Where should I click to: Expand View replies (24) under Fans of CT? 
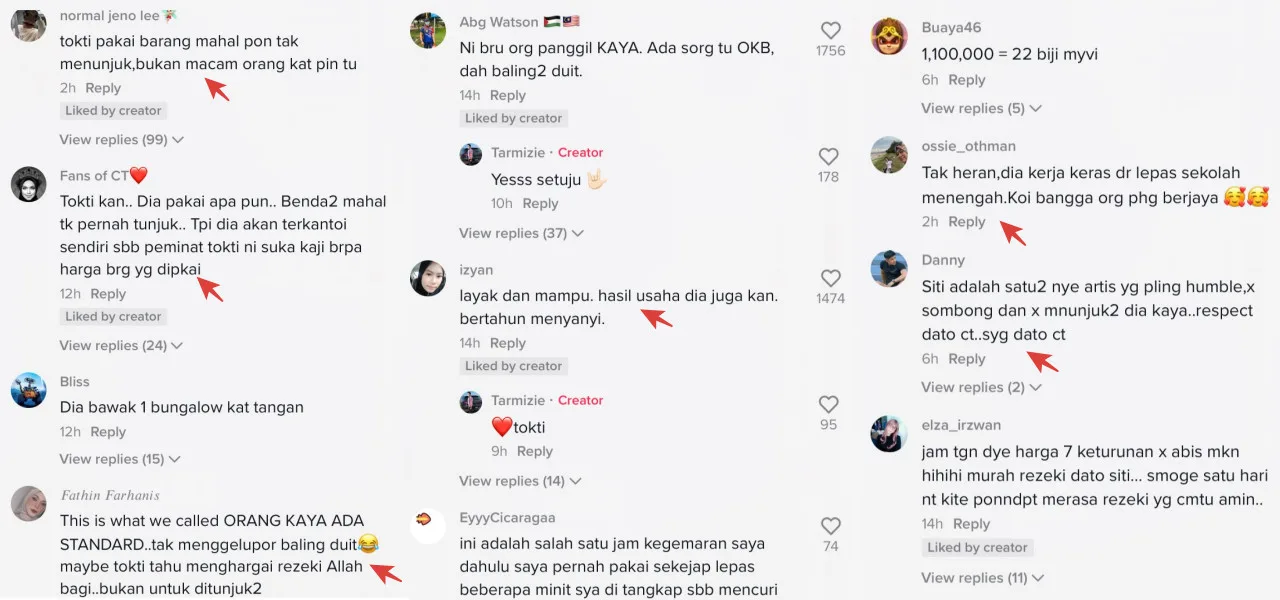point(121,346)
